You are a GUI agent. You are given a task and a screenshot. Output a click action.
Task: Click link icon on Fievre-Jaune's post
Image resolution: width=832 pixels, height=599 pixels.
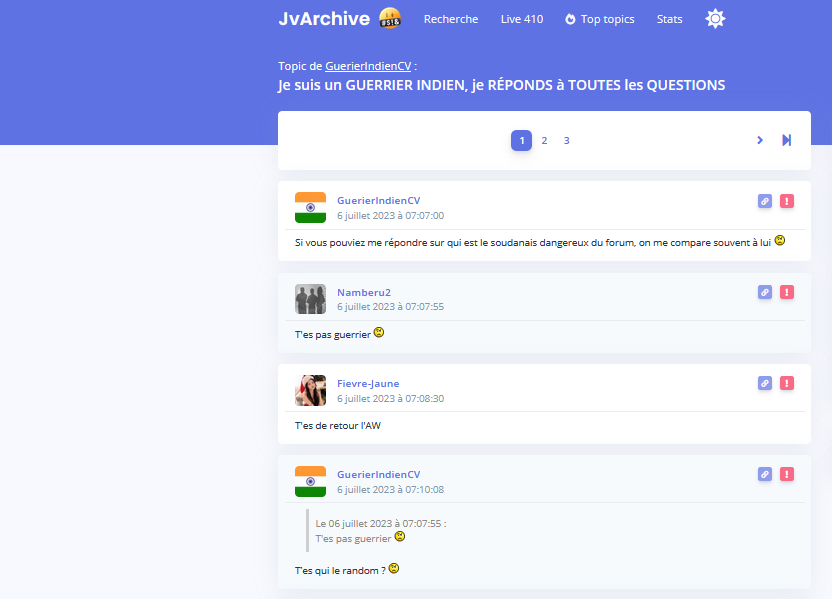click(x=765, y=383)
